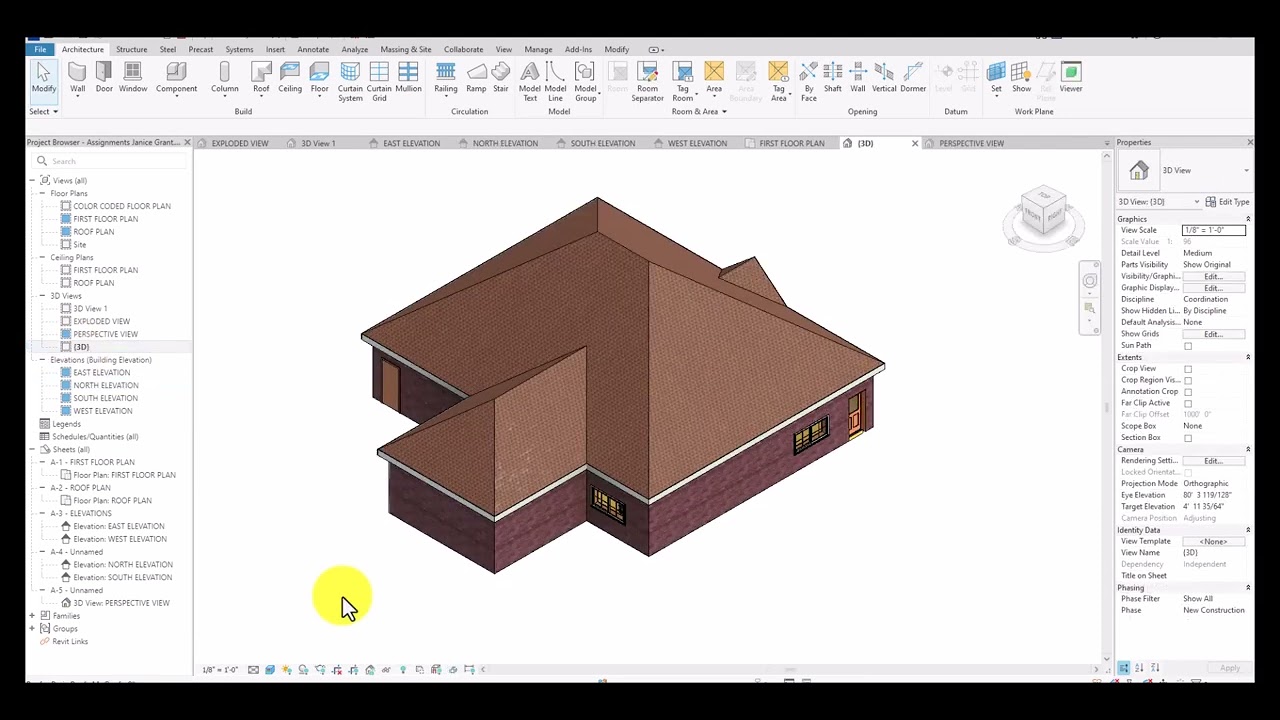Click the Model Text tool
This screenshot has height=720, width=1280.
click(530, 82)
